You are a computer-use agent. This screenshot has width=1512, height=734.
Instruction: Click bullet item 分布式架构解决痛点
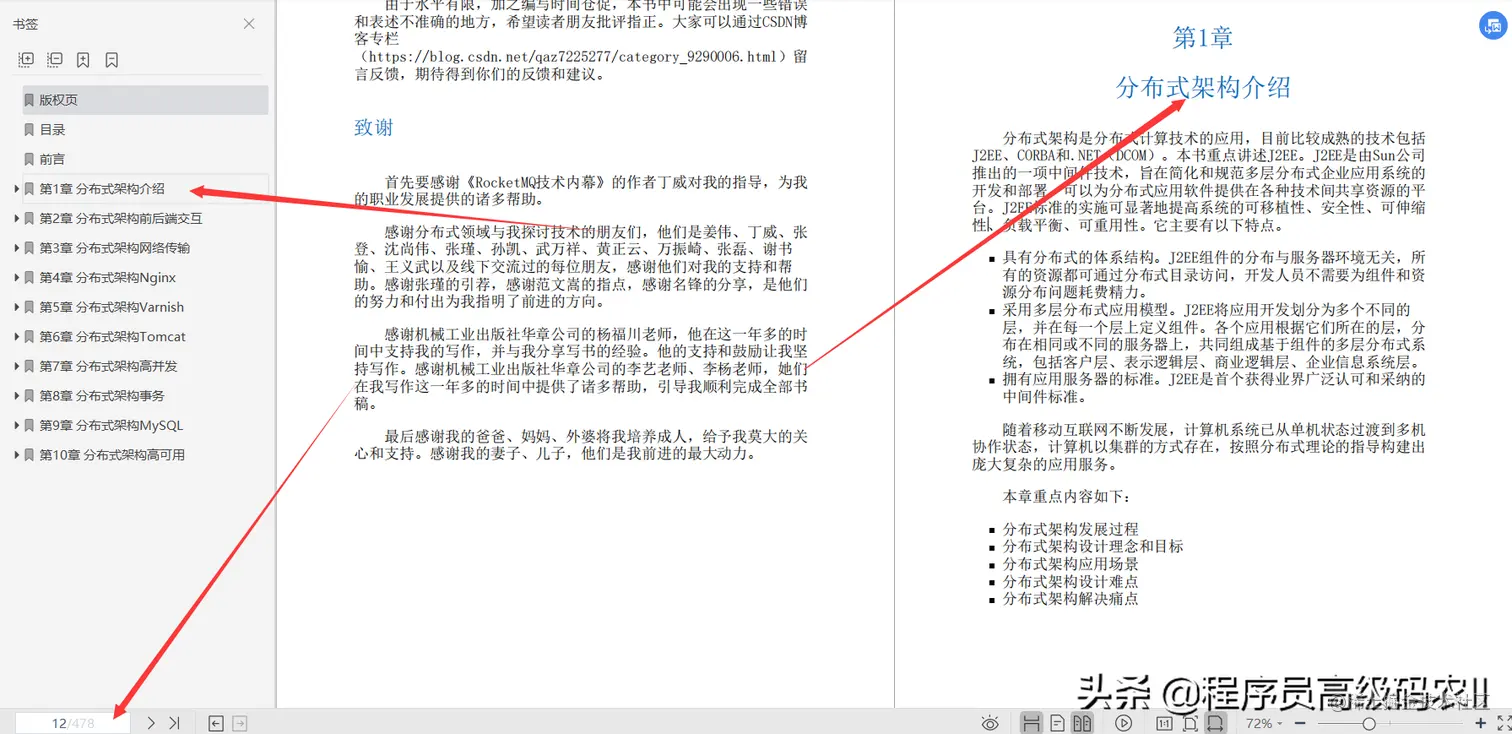(x=1071, y=599)
